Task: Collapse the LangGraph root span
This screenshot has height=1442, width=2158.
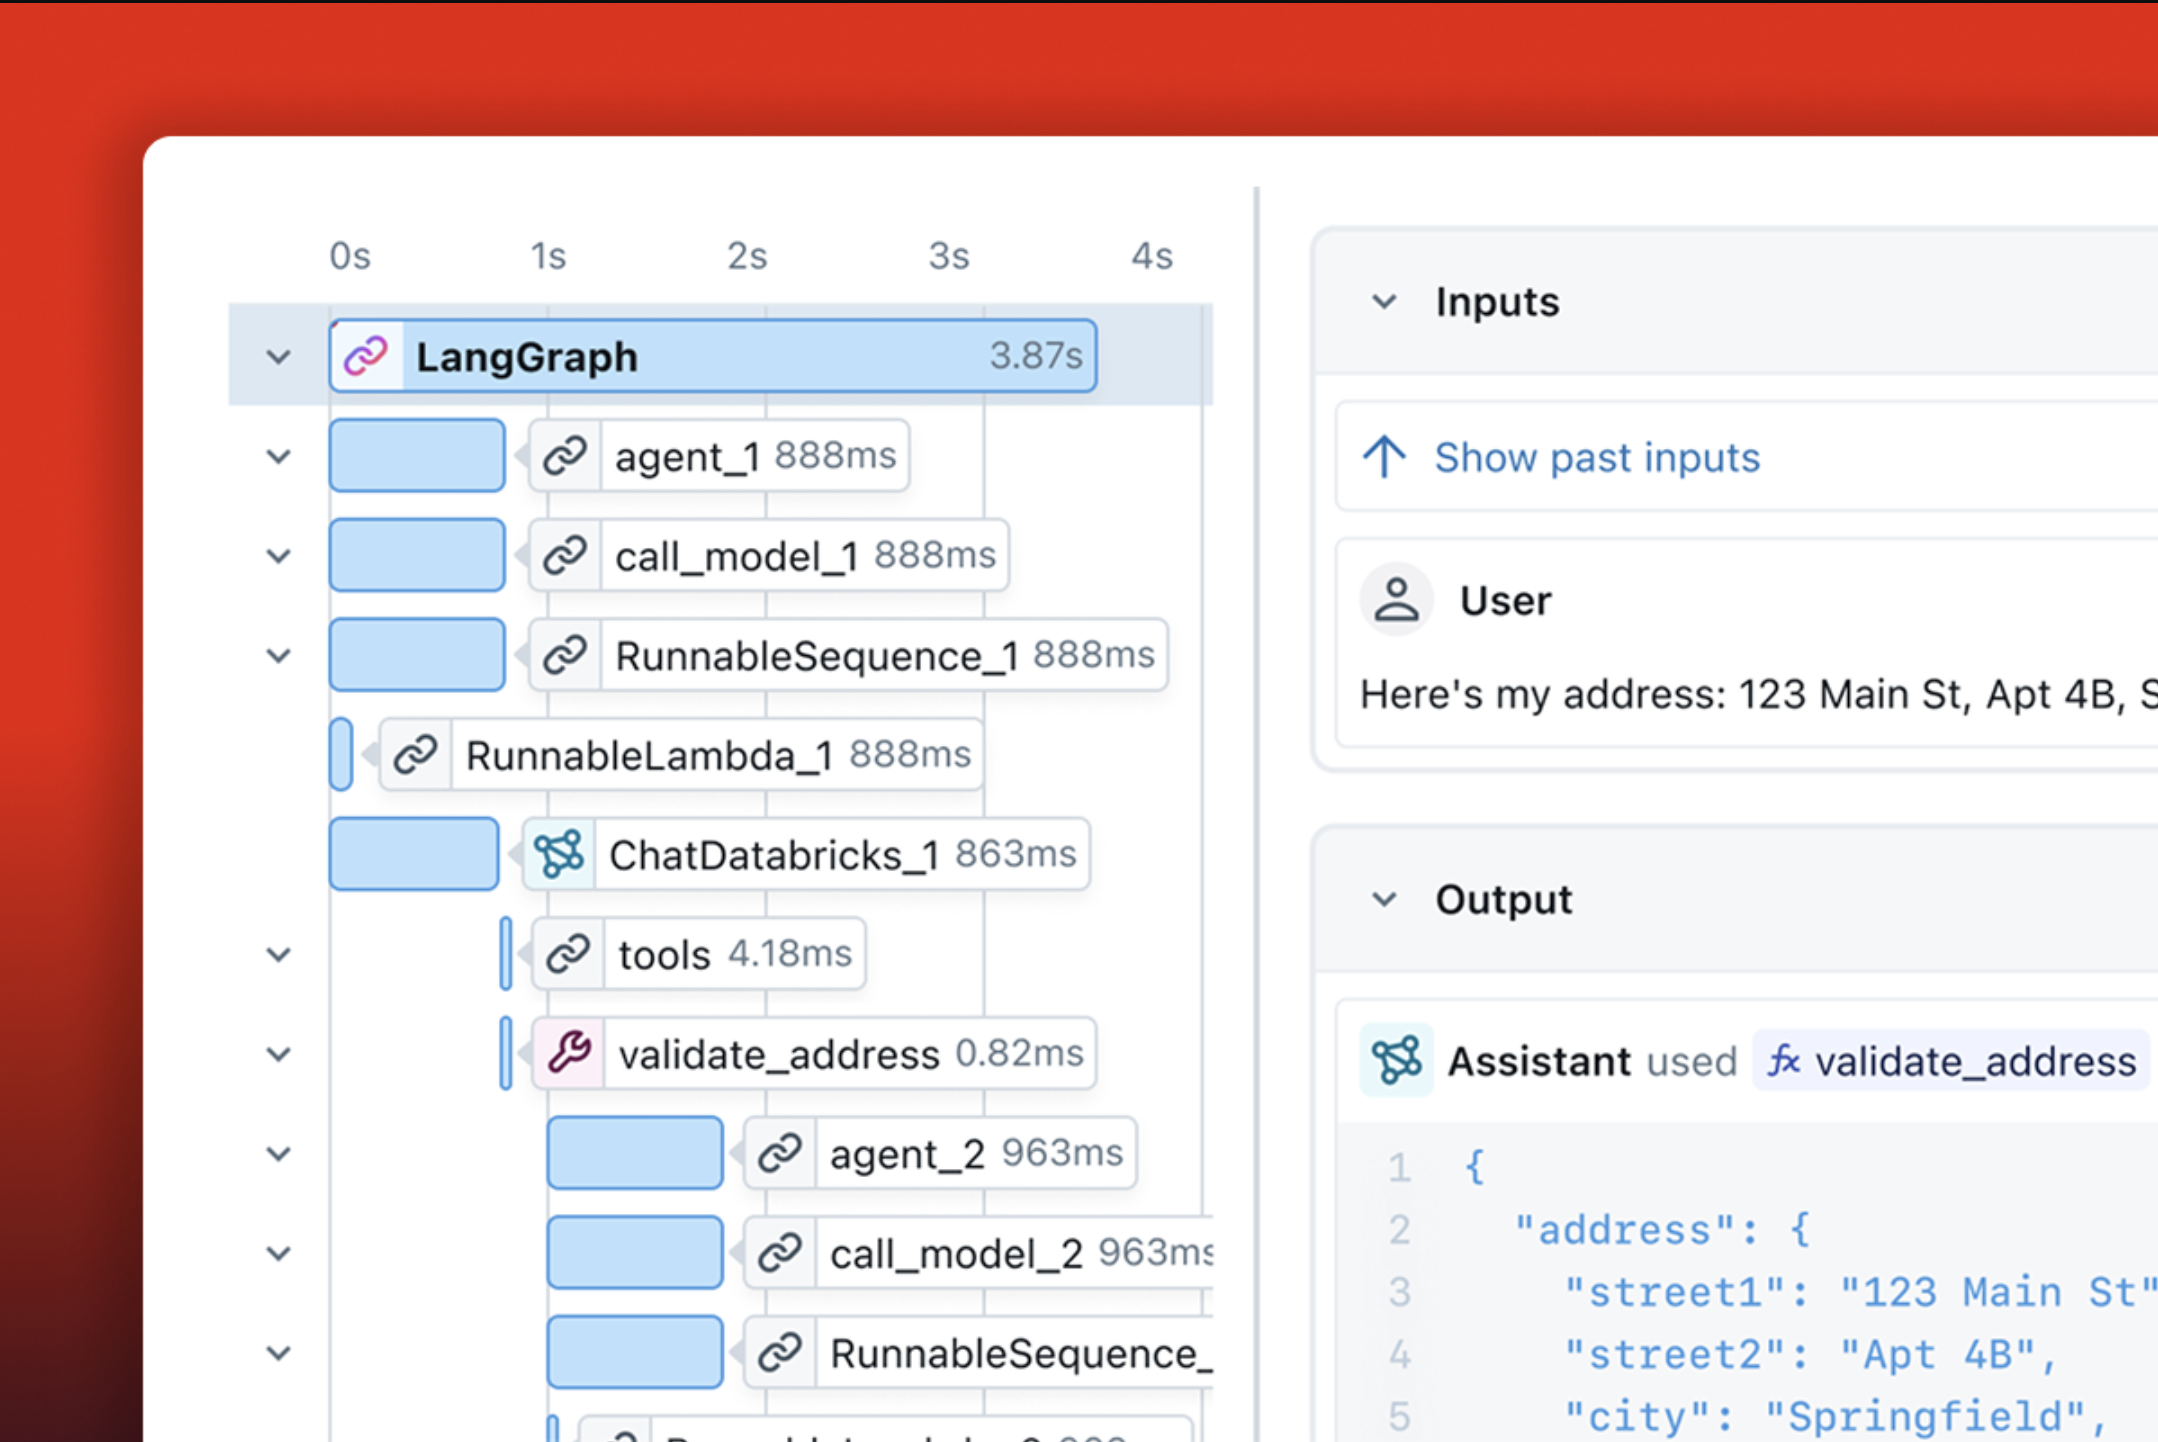Action: coord(277,357)
